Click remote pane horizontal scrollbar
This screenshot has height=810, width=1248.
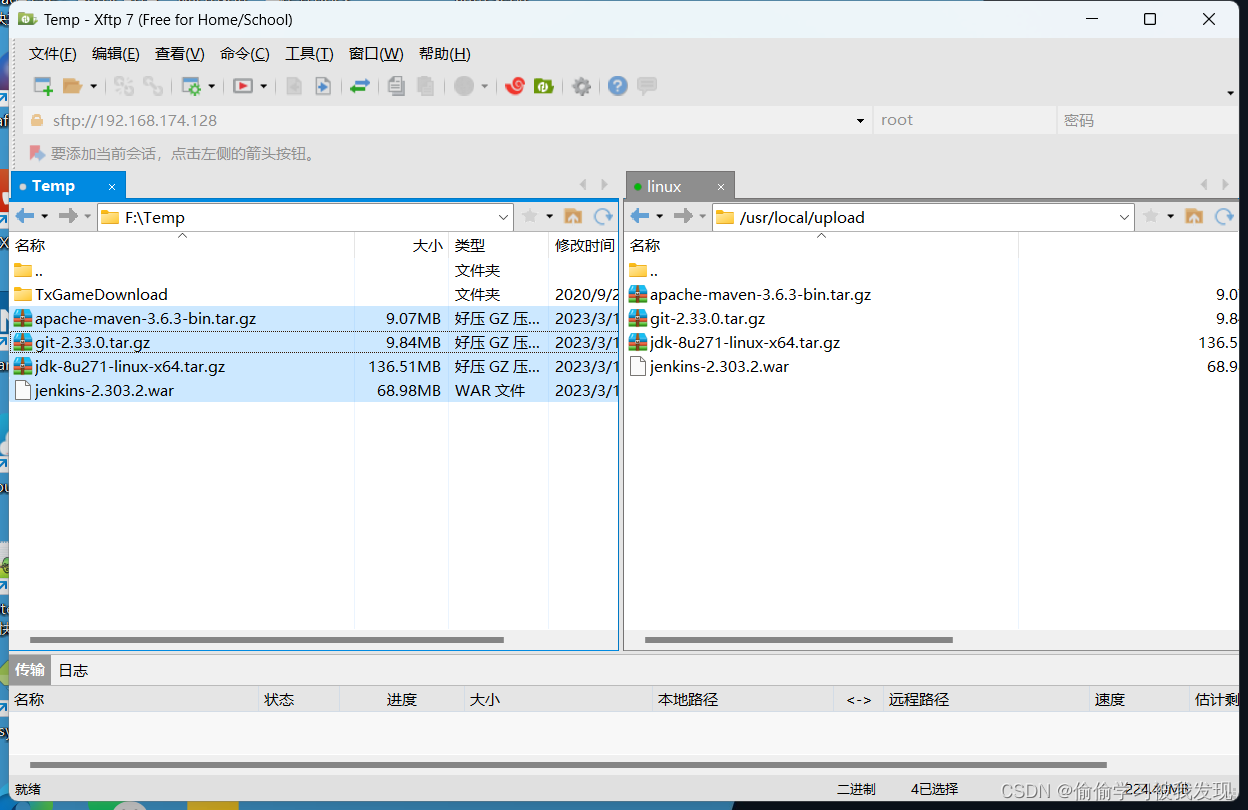[x=799, y=640]
